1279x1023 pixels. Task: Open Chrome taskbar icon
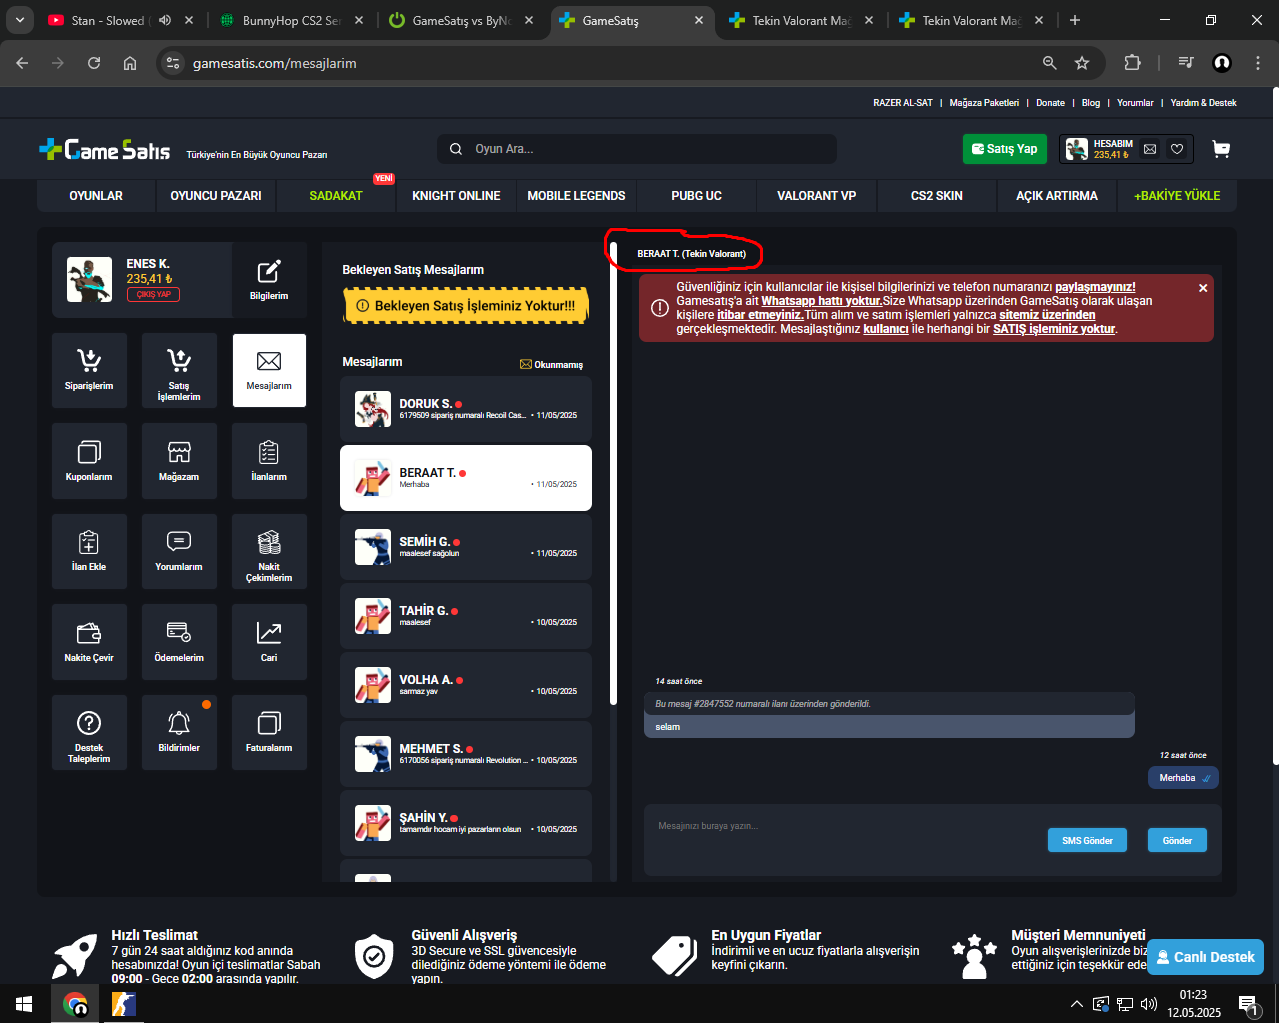(x=75, y=1004)
